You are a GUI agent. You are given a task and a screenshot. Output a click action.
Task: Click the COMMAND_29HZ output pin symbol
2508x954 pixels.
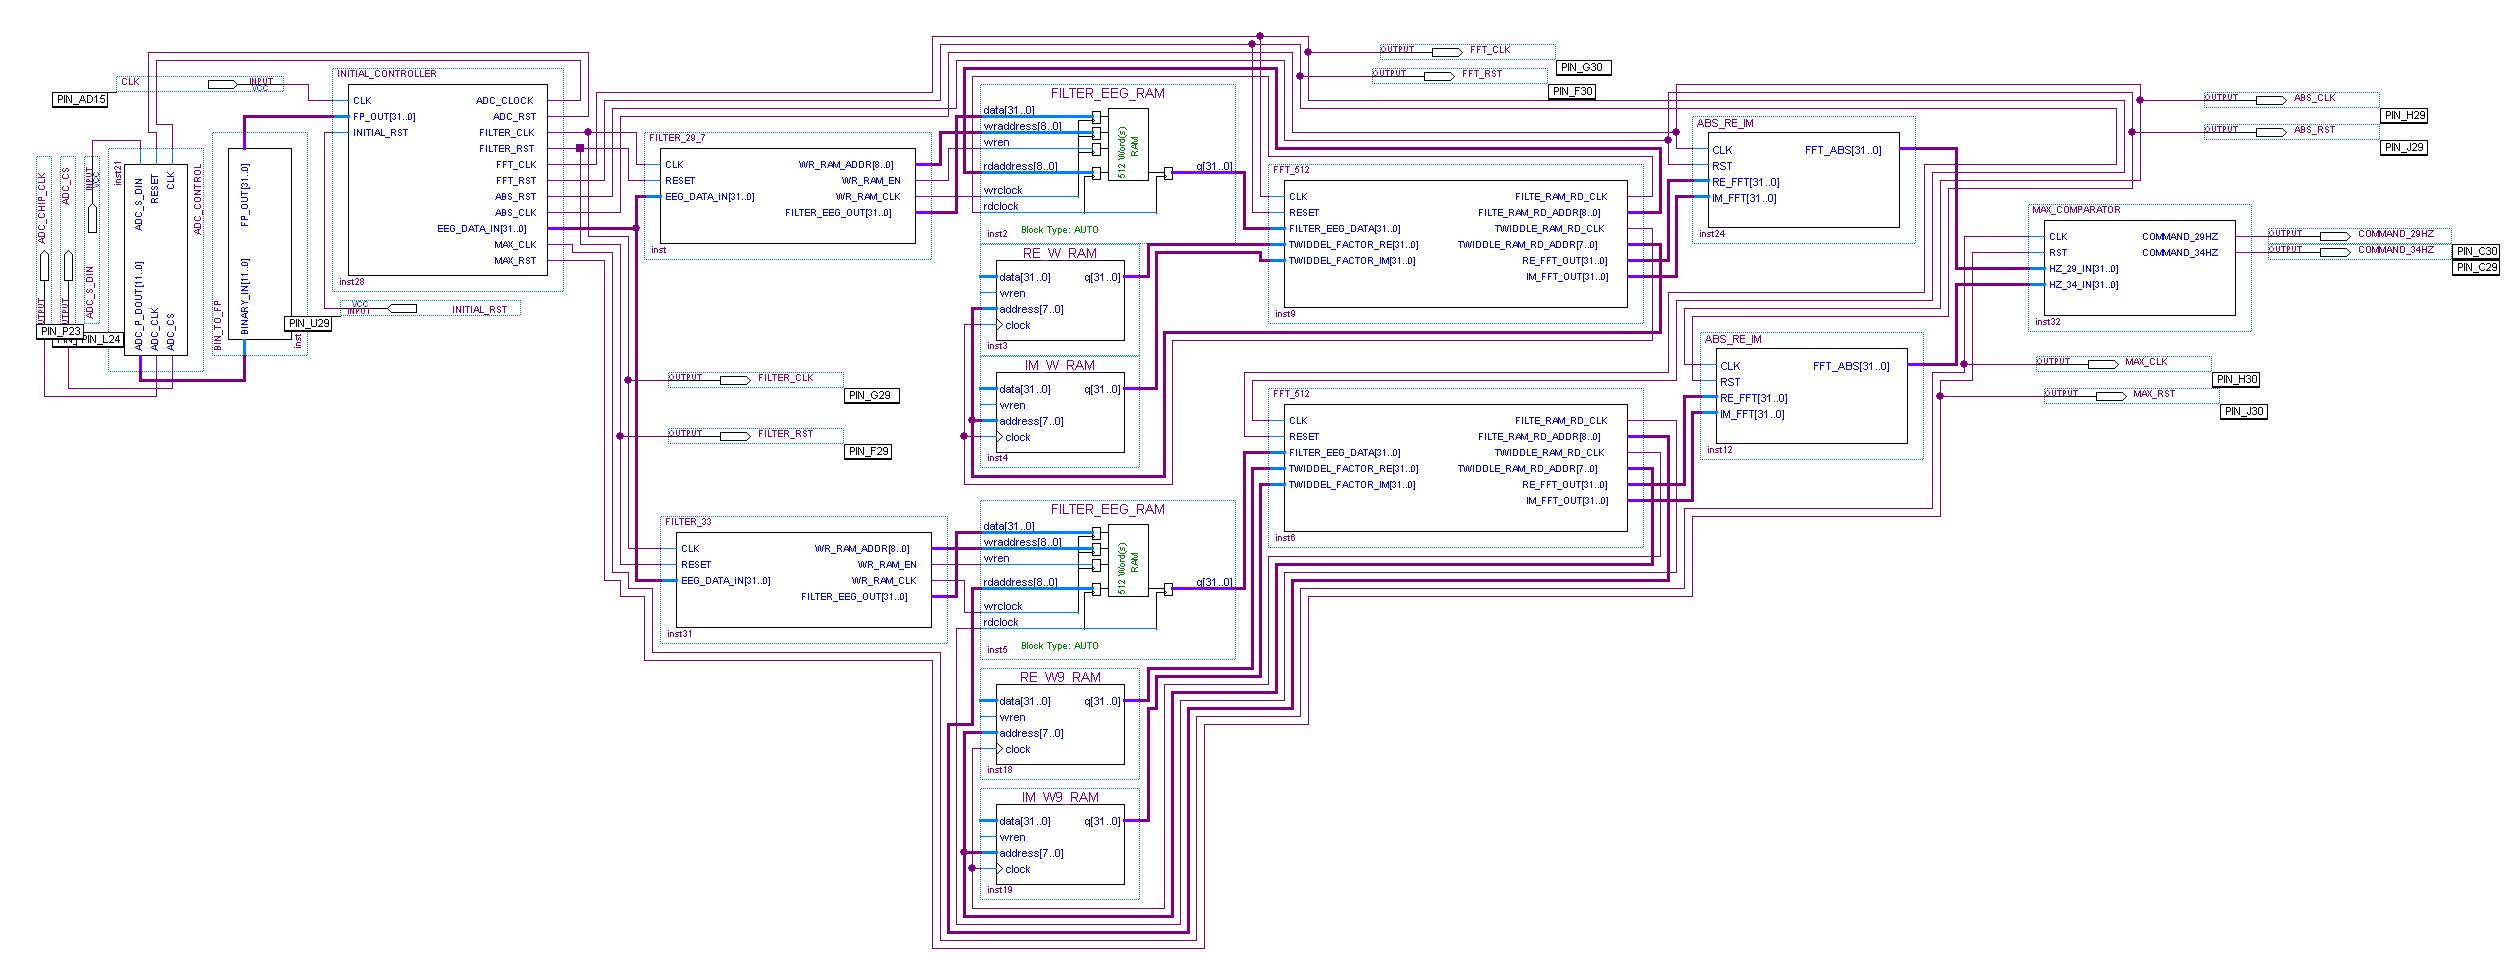[x=2334, y=236]
